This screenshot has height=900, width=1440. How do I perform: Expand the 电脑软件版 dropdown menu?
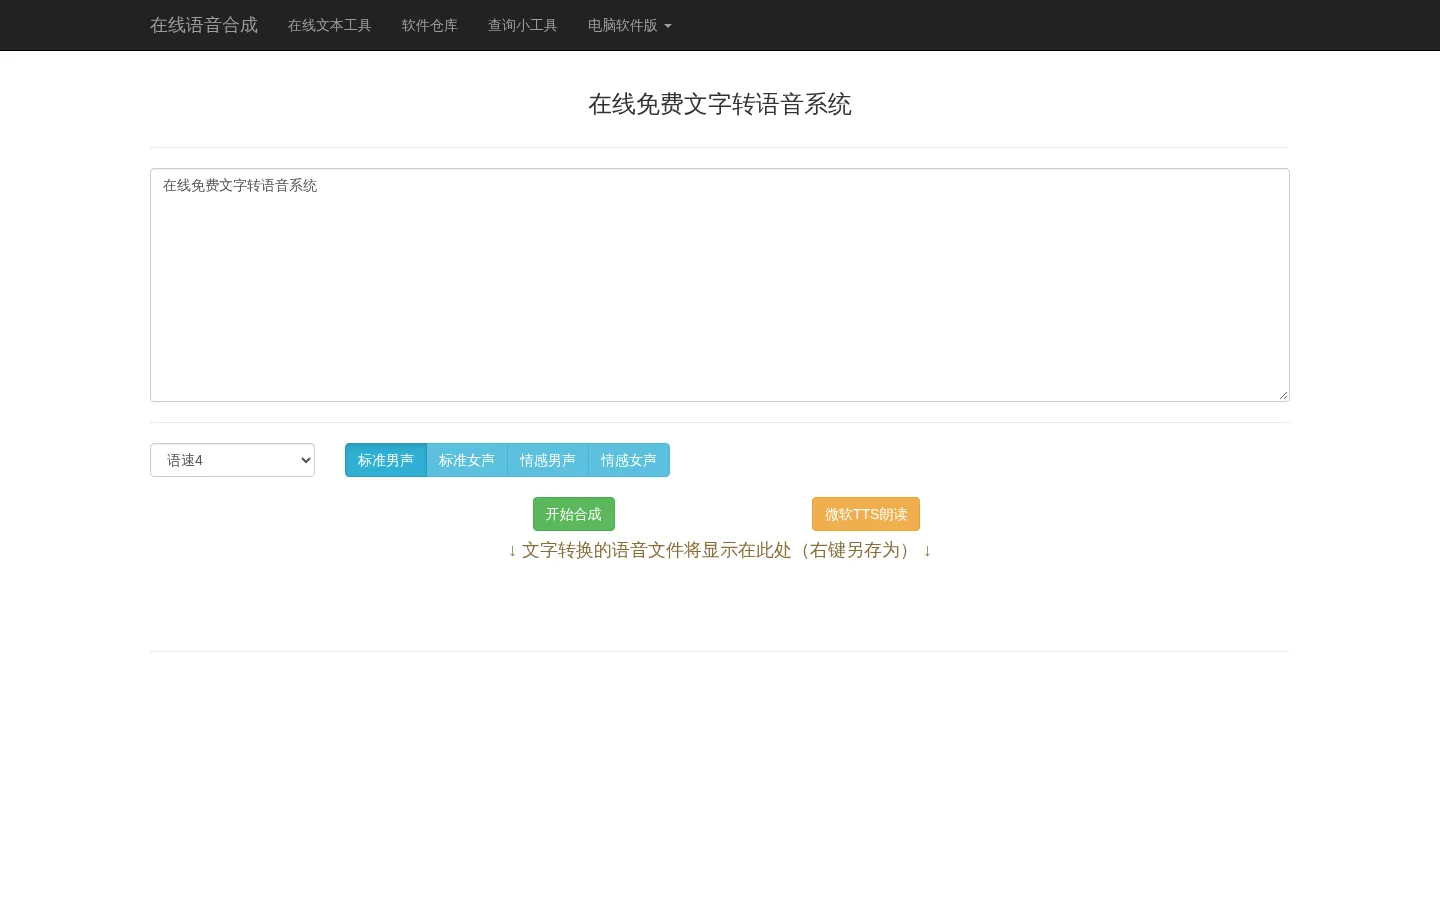pyautogui.click(x=630, y=25)
